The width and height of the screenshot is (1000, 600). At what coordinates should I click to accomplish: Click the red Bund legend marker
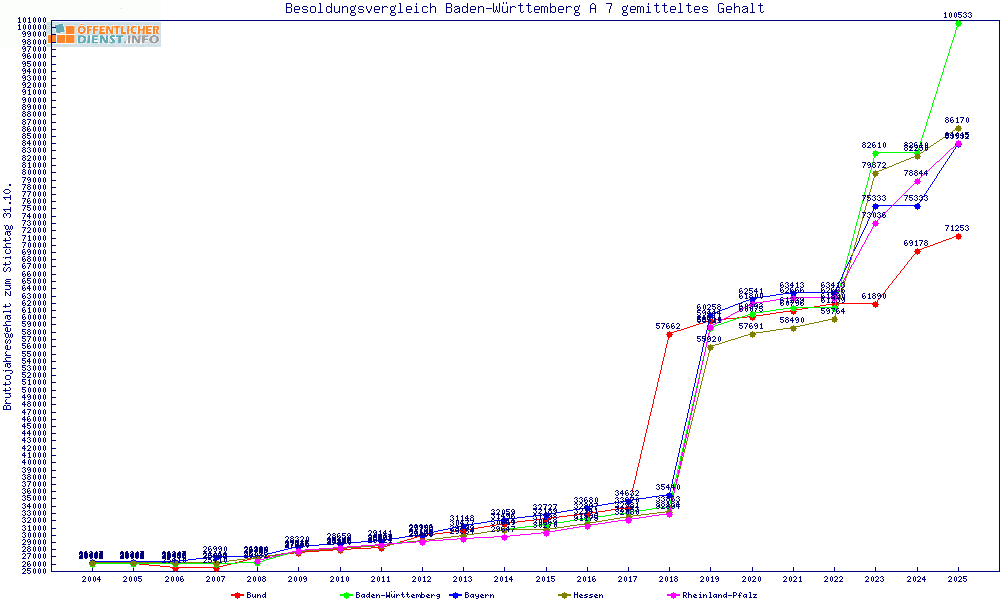pos(237,595)
